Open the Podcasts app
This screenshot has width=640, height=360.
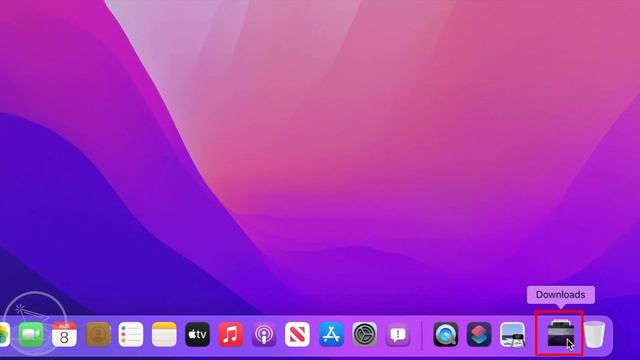pyautogui.click(x=264, y=334)
